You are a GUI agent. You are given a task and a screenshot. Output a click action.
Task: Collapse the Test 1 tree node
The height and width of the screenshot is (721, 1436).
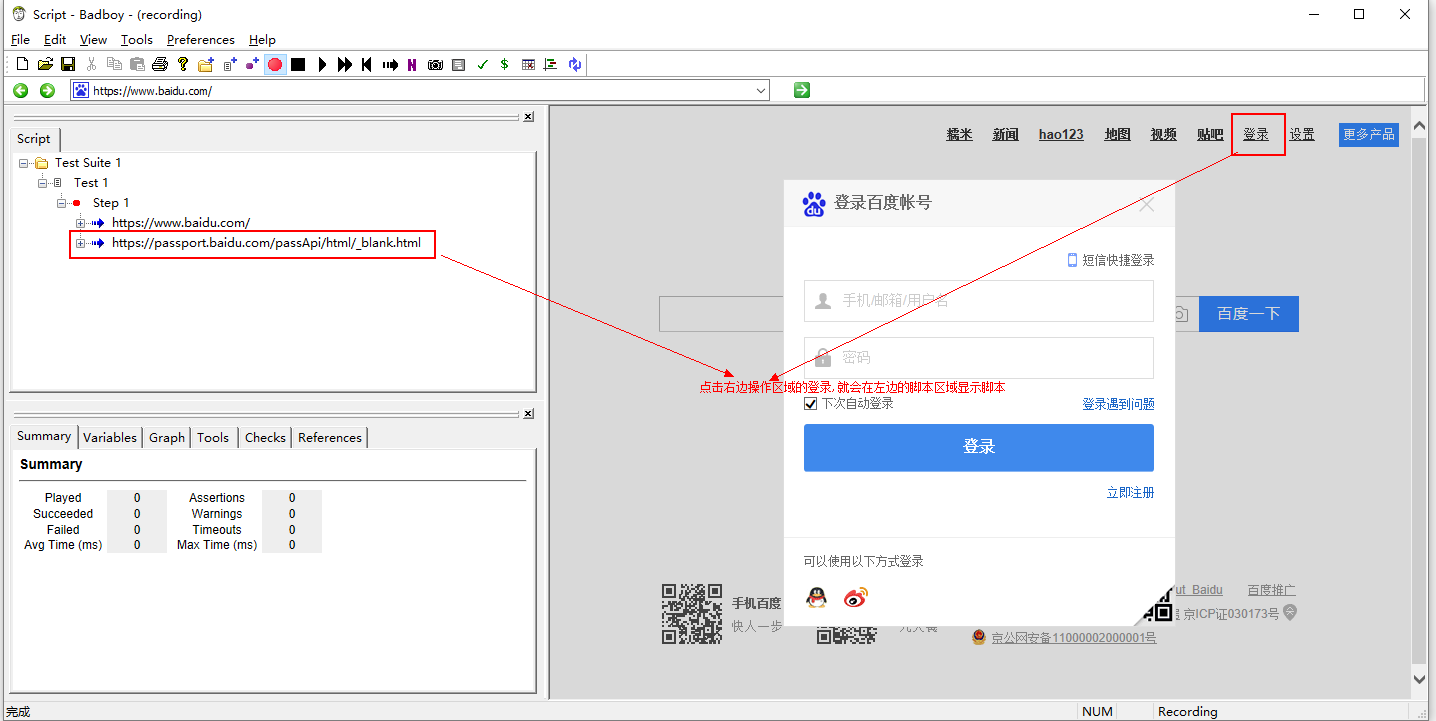(x=42, y=183)
